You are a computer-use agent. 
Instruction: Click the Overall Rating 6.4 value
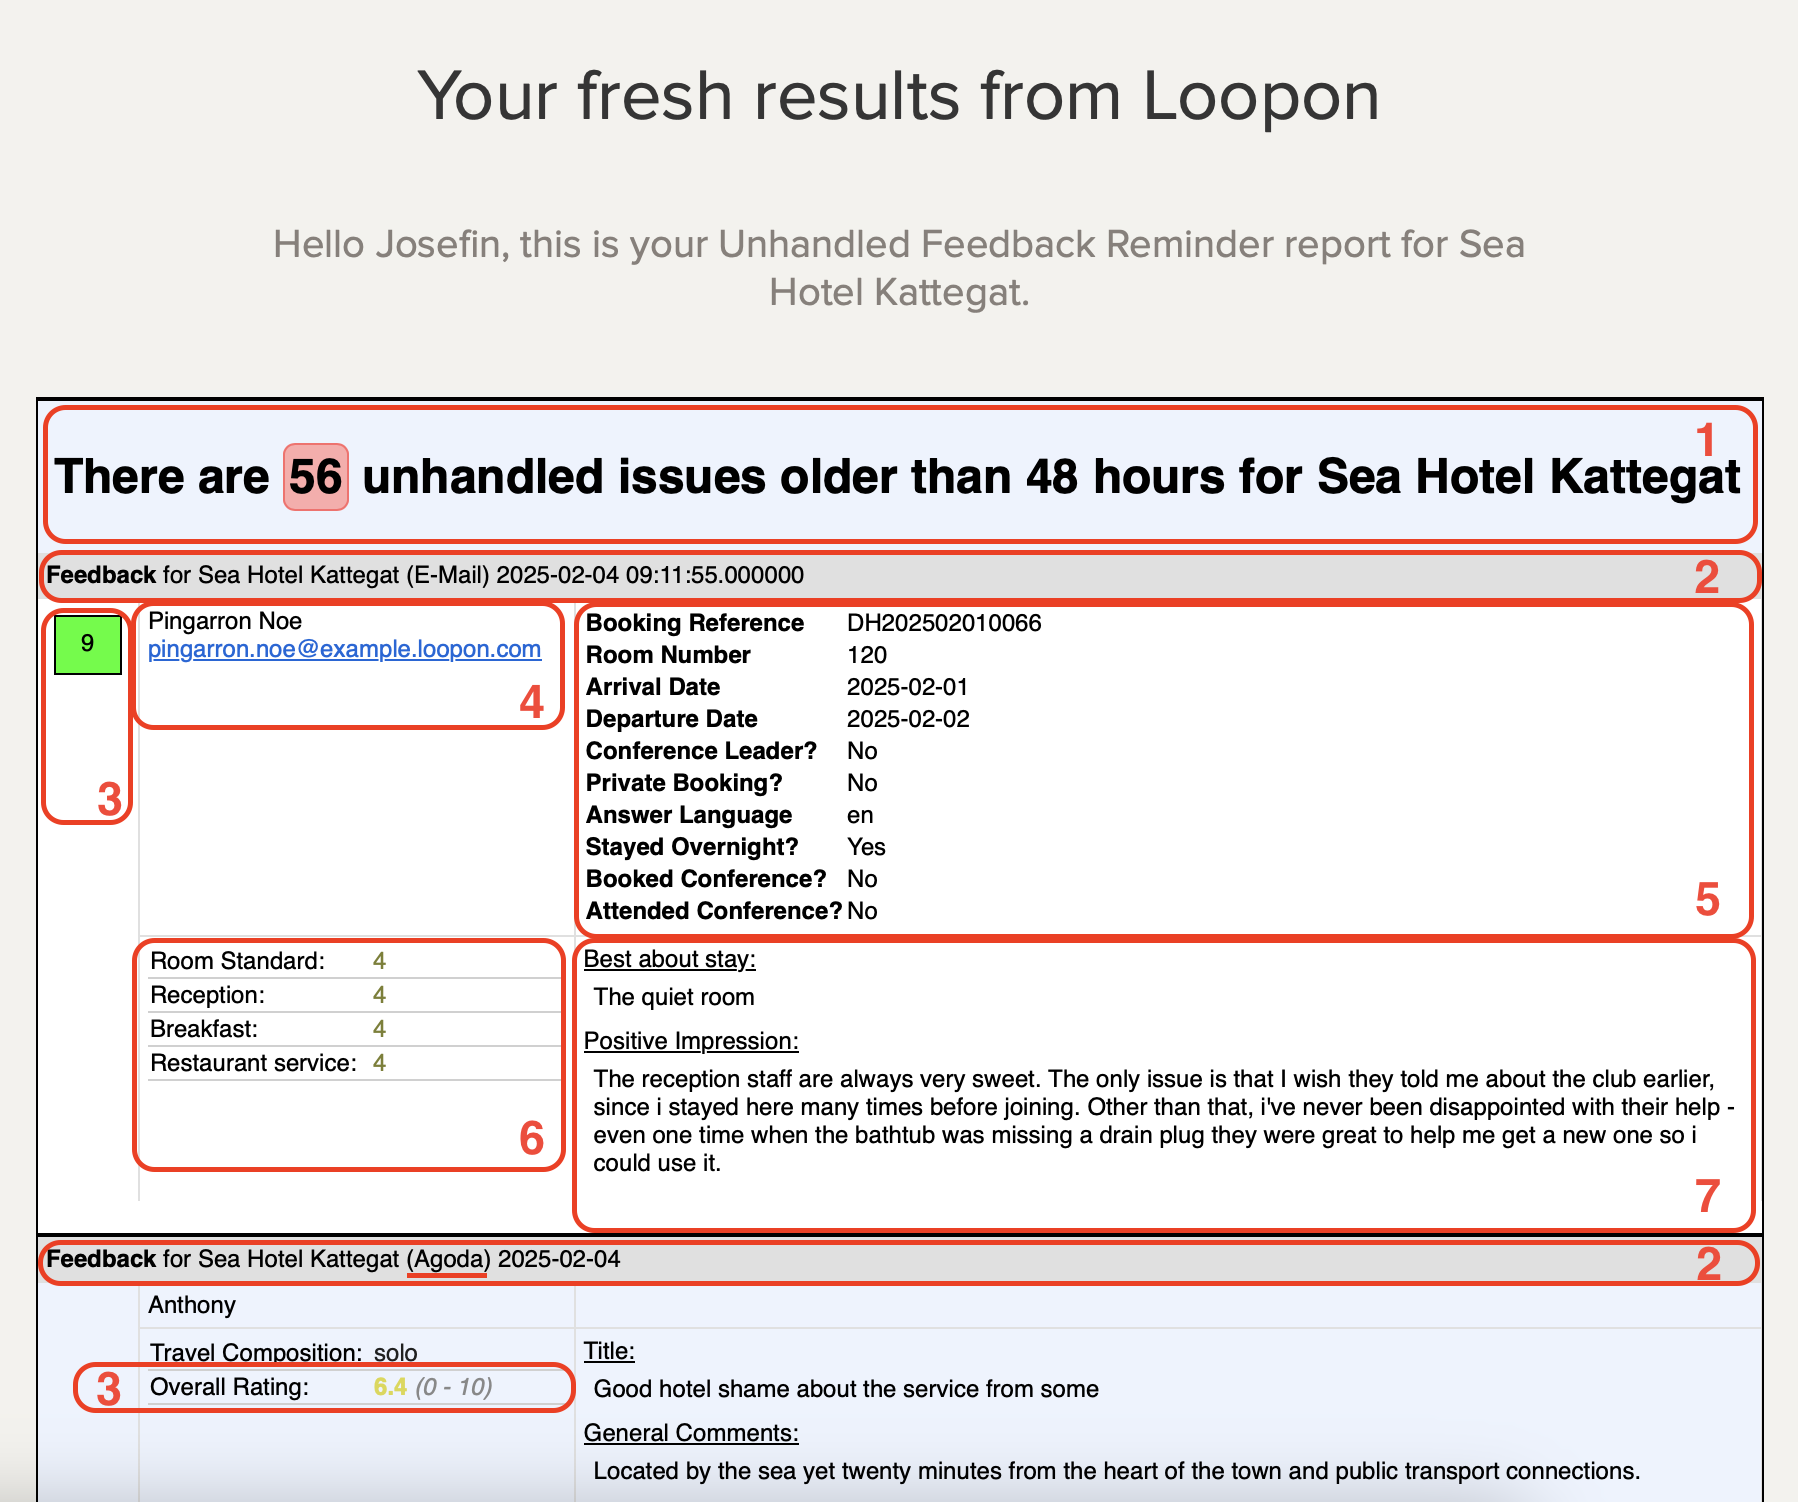(x=390, y=1387)
